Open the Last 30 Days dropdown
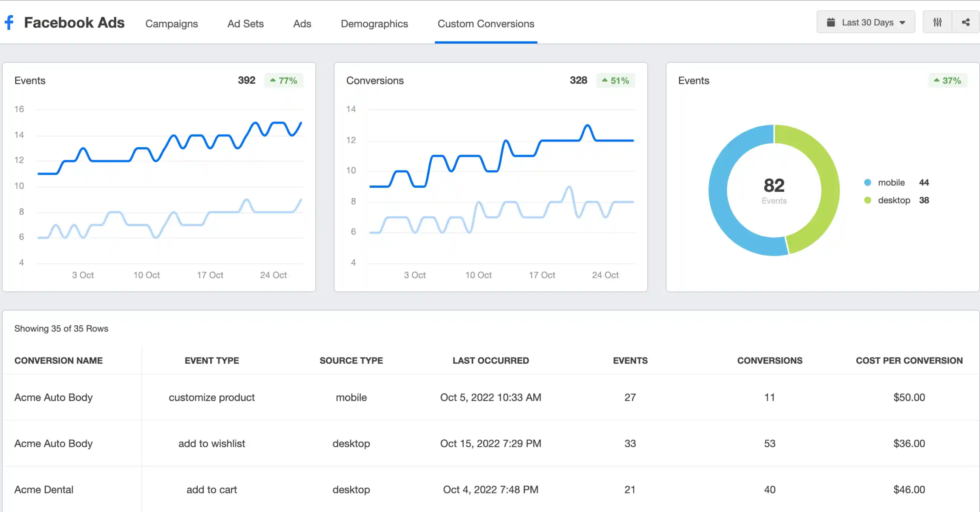The width and height of the screenshot is (980, 512). 866,23
